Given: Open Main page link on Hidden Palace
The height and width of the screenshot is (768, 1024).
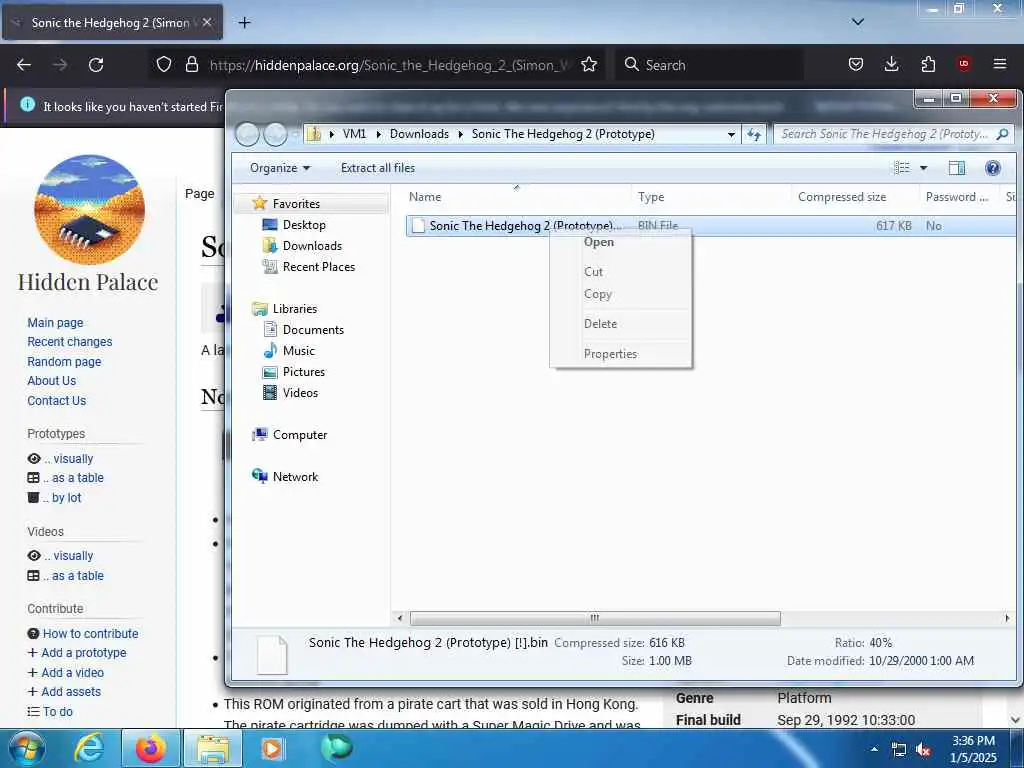Looking at the screenshot, I should pos(56,323).
